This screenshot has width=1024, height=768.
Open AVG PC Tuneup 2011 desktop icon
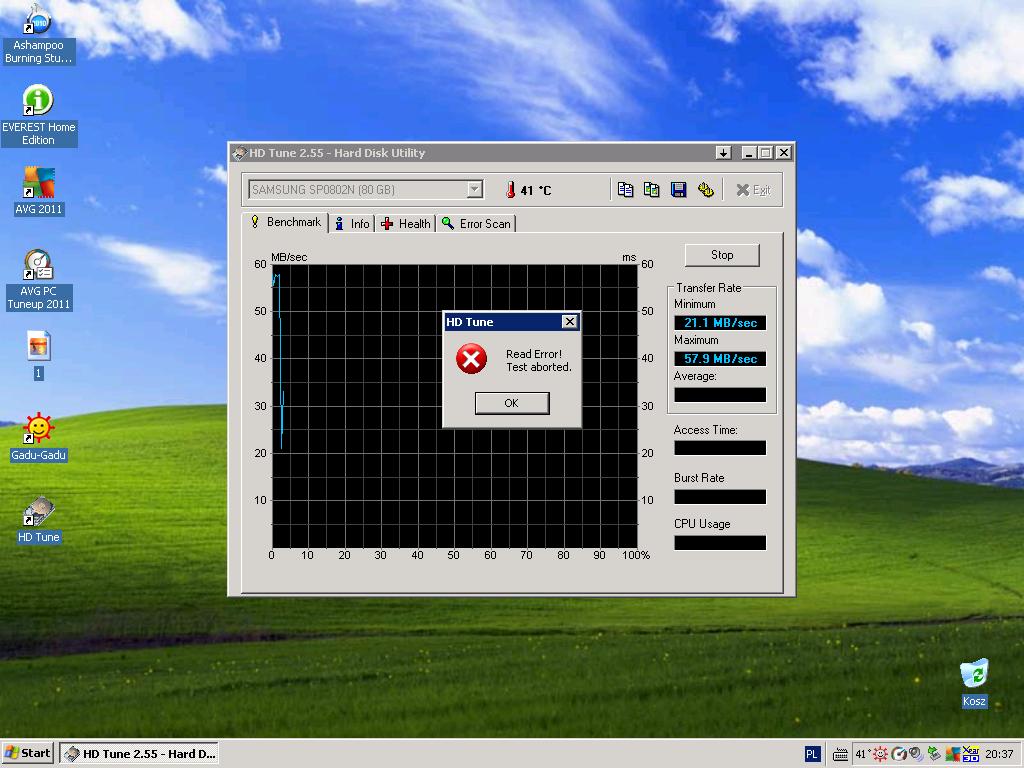[x=39, y=280]
